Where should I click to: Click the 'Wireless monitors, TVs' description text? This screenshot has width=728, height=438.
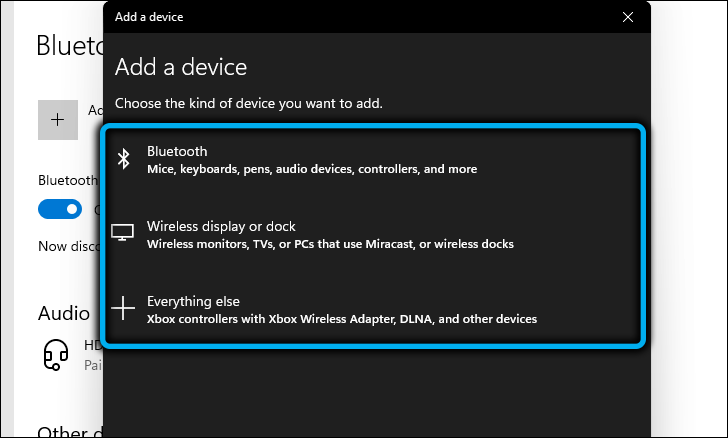(x=330, y=244)
